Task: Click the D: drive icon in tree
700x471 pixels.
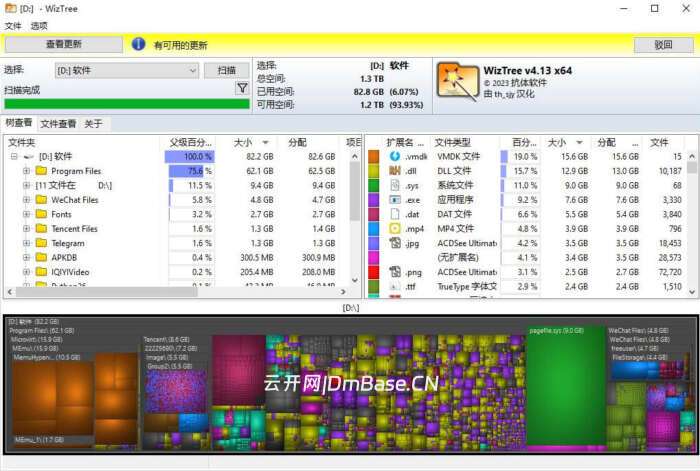Action: [29, 157]
